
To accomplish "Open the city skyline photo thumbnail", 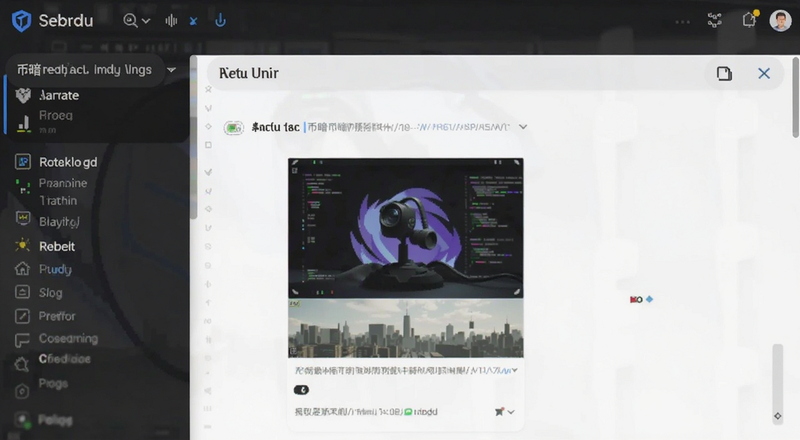I will pyautogui.click(x=406, y=328).
